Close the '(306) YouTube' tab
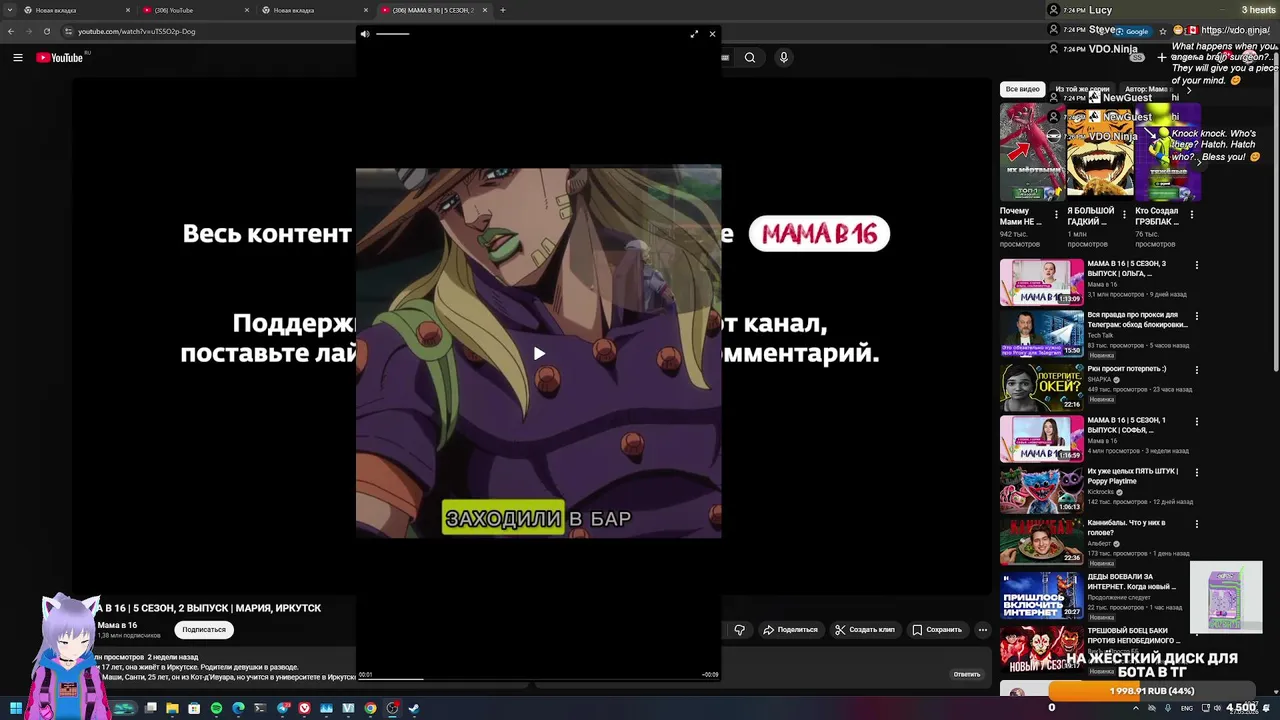The image size is (1280, 720). [247, 10]
